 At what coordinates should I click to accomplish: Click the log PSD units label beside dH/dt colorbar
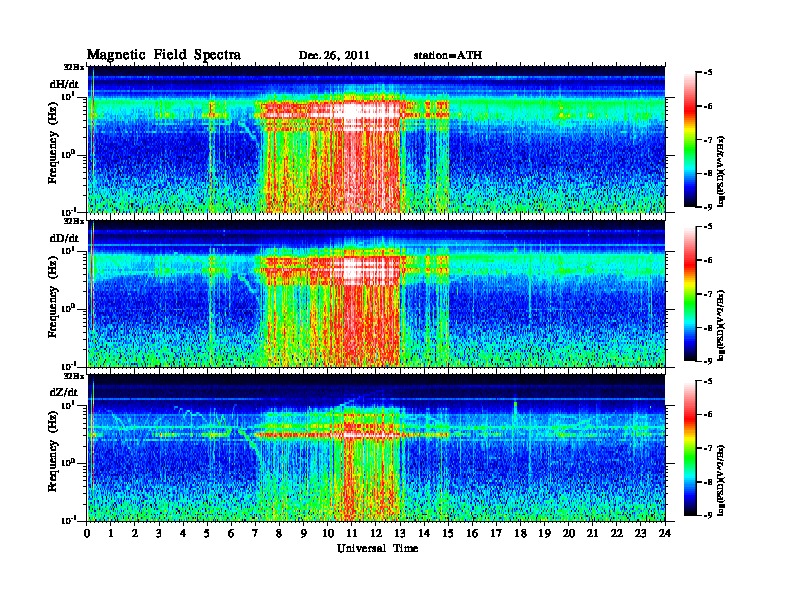721,172
